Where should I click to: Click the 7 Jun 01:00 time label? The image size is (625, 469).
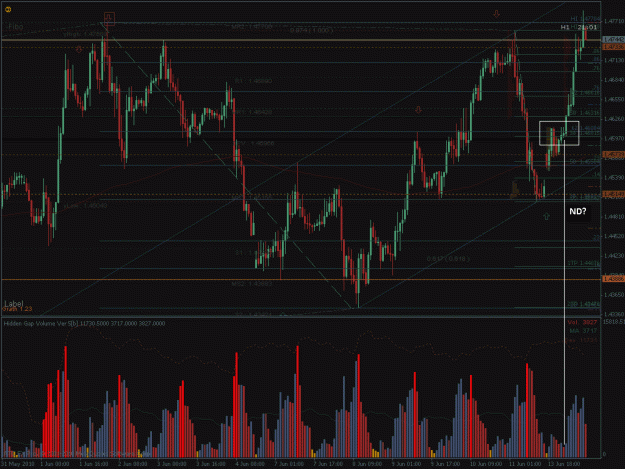click(289, 464)
